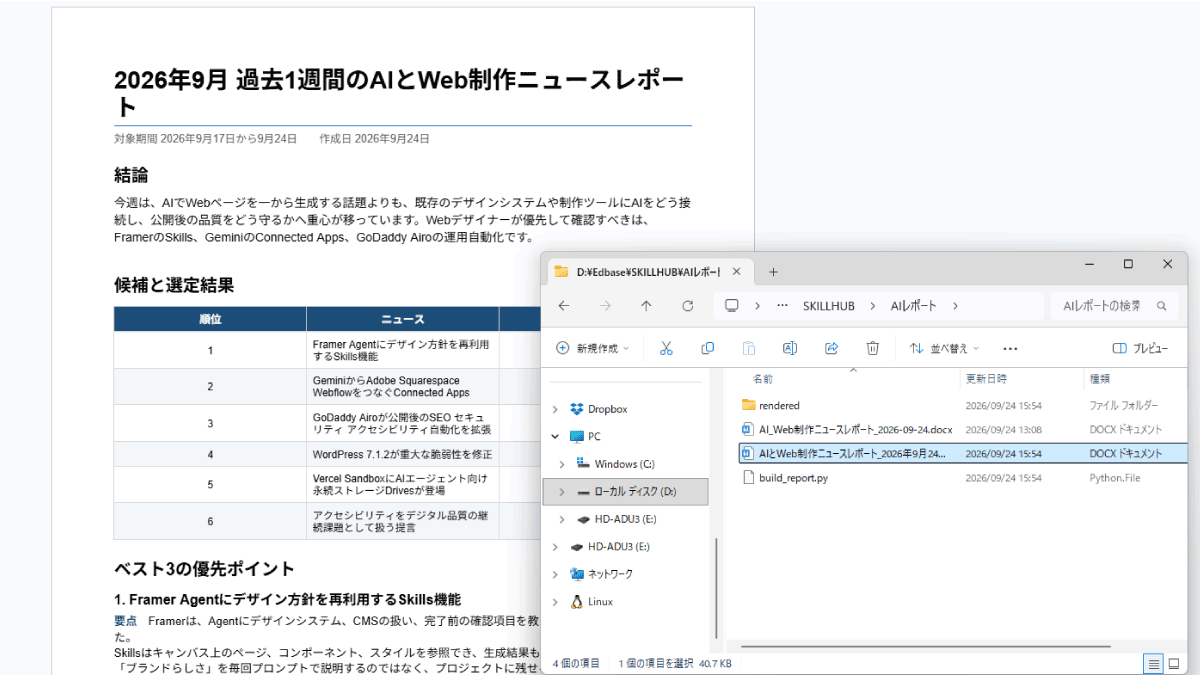Select the D:¥Edbase¥SKILLHUB¥AIレポート tab
This screenshot has width=1200, height=675.
[x=647, y=271]
